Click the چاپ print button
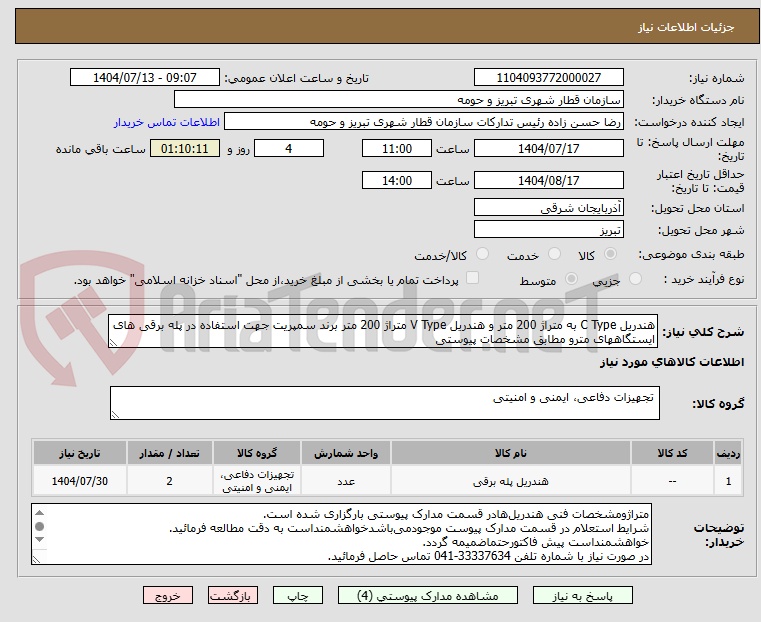Viewport: 761px width, 622px height. pyautogui.click(x=298, y=595)
